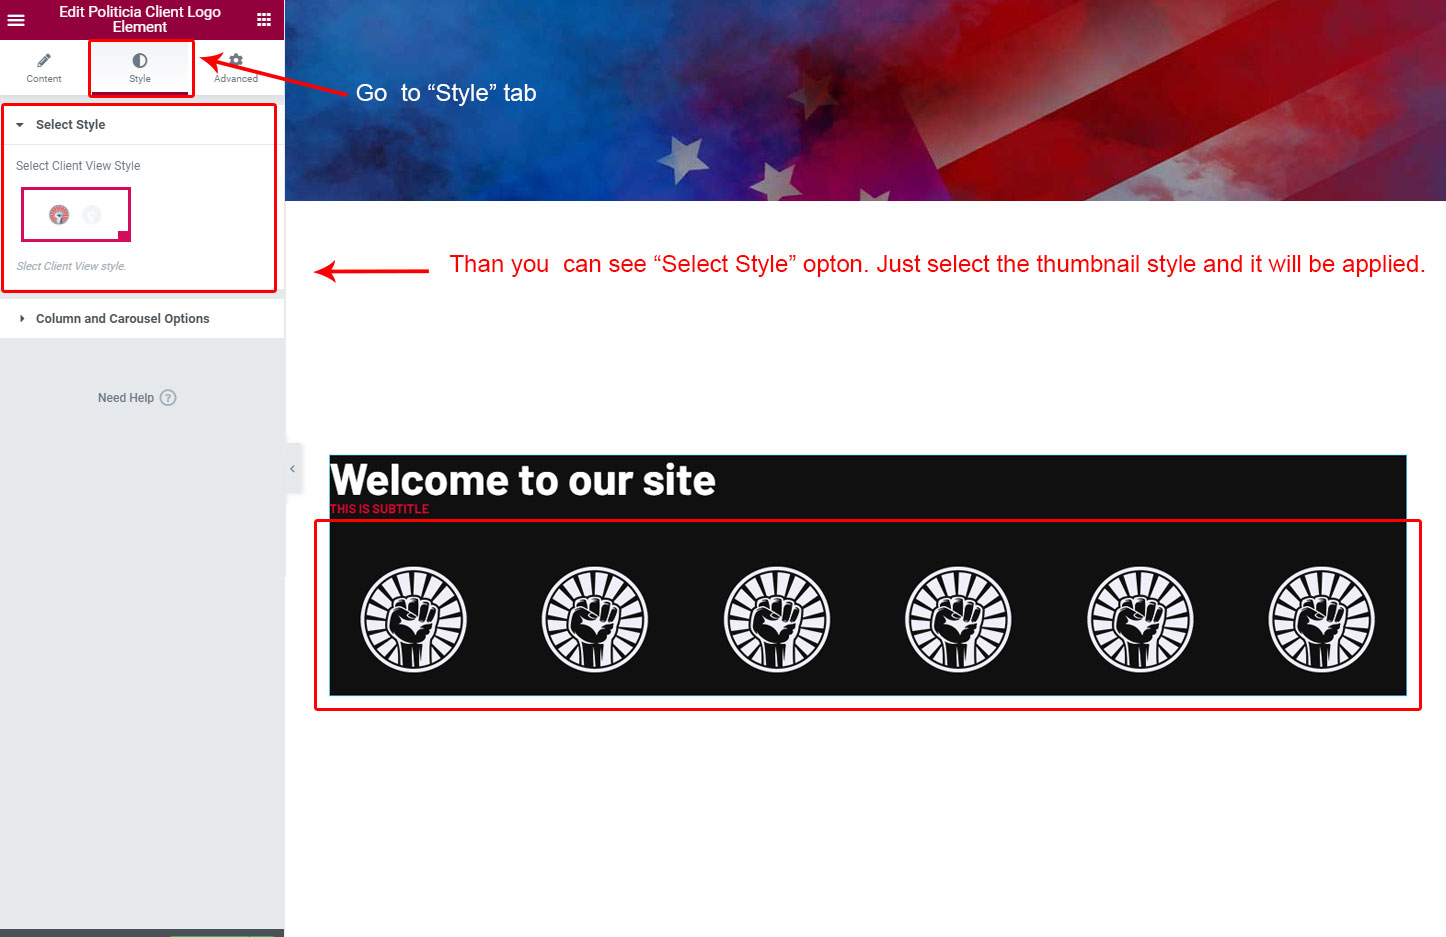Choose the red client view style thumbnail

[x=59, y=214]
